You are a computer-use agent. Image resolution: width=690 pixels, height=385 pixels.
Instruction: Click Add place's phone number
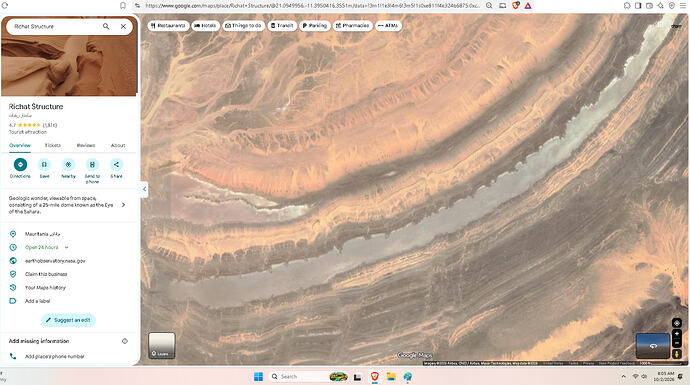tap(55, 356)
